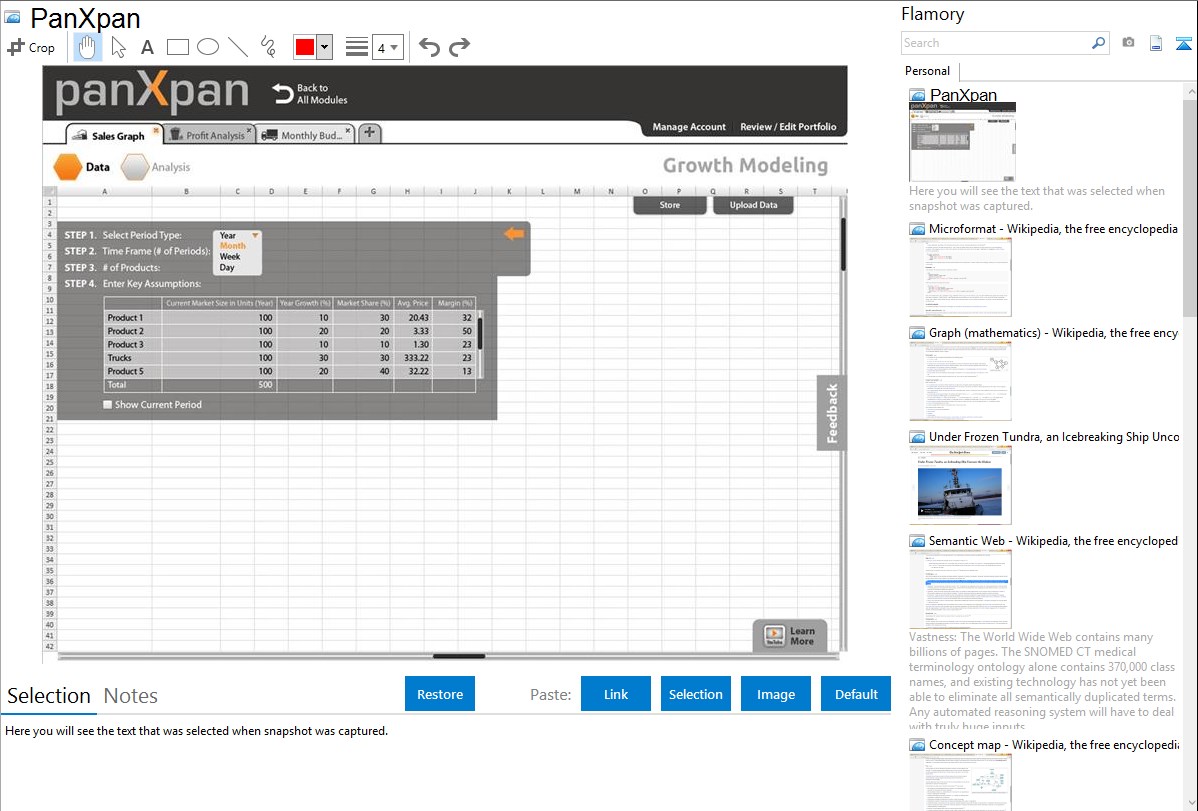Open the Sales Graph tab

click(114, 135)
